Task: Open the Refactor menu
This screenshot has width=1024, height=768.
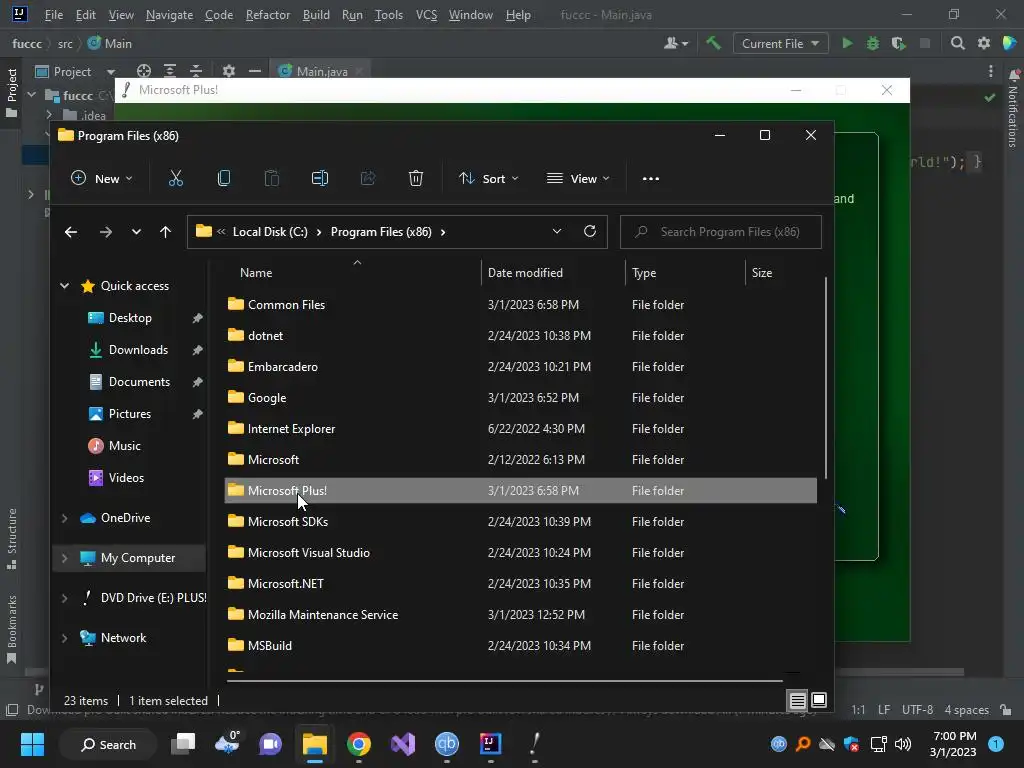Action: pyautogui.click(x=267, y=14)
